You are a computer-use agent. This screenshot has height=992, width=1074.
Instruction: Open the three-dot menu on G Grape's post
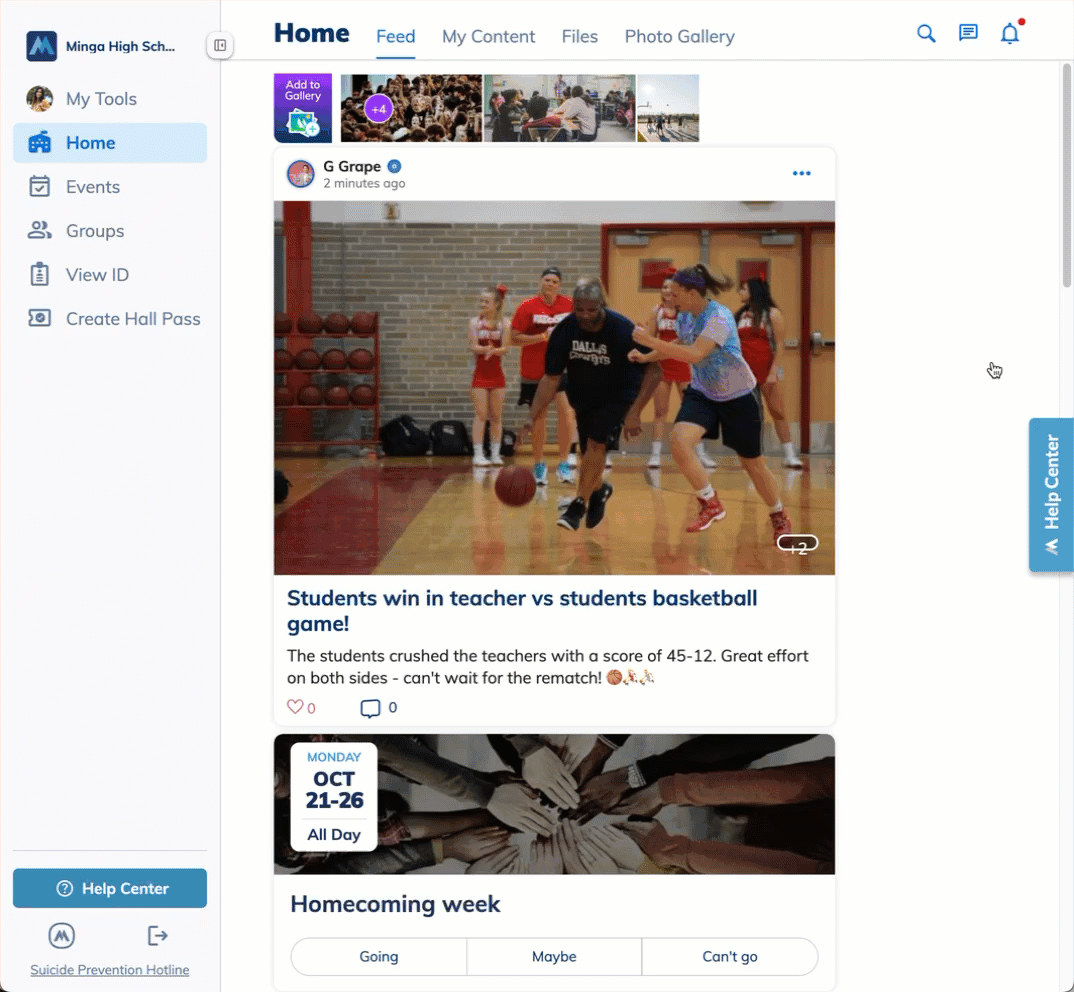pyautogui.click(x=801, y=173)
